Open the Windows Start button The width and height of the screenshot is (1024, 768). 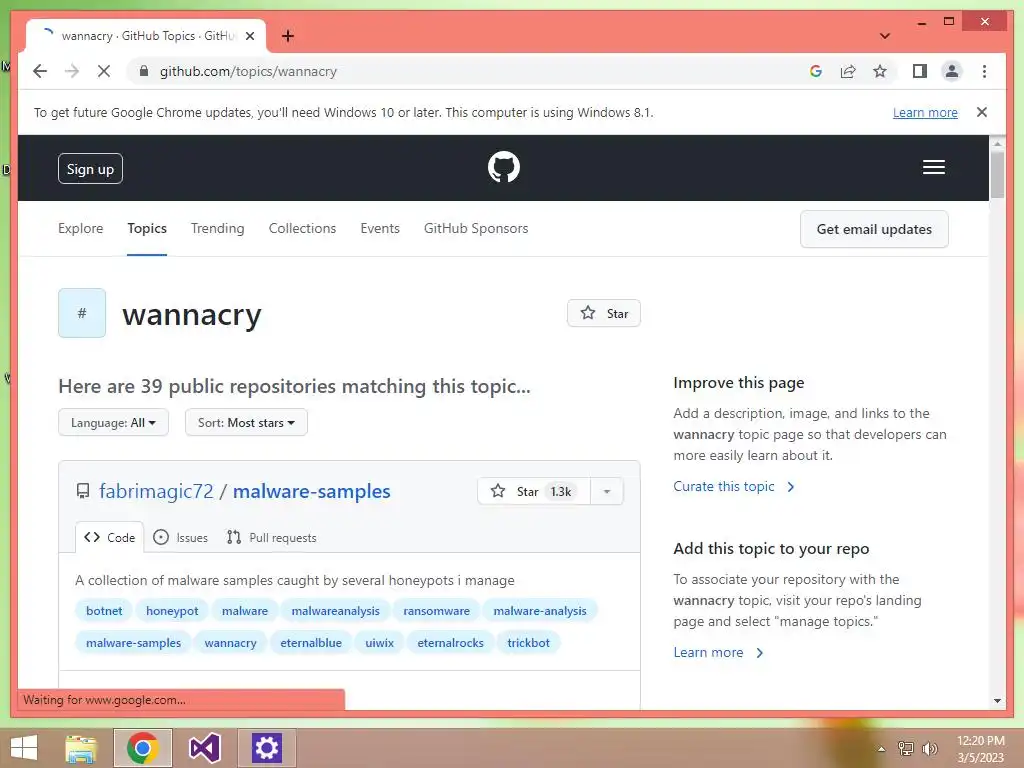coord(24,748)
